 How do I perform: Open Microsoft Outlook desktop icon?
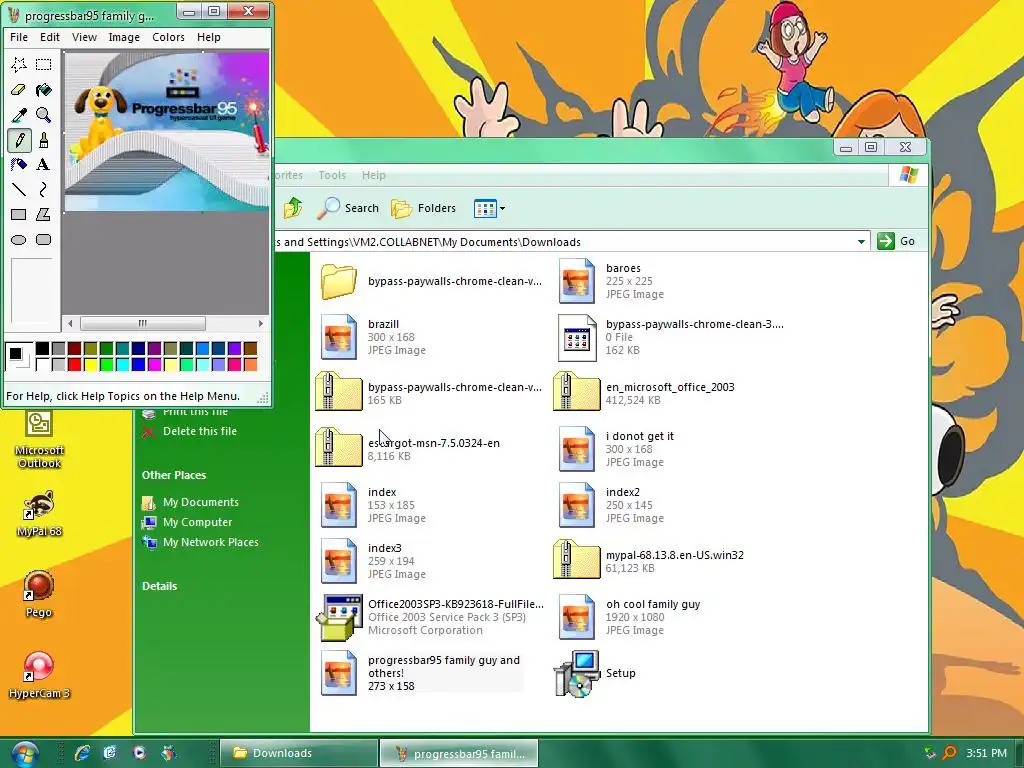39,438
